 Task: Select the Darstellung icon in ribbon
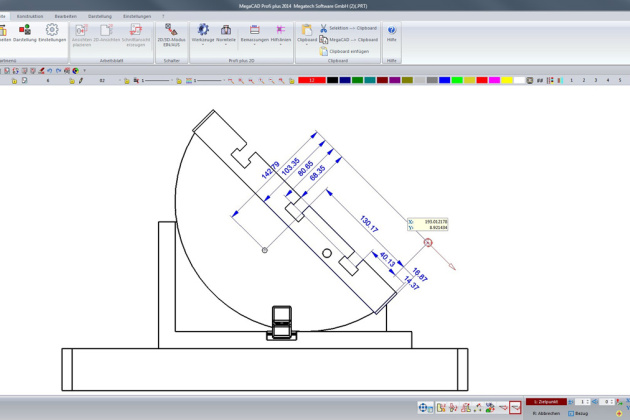pos(25,32)
